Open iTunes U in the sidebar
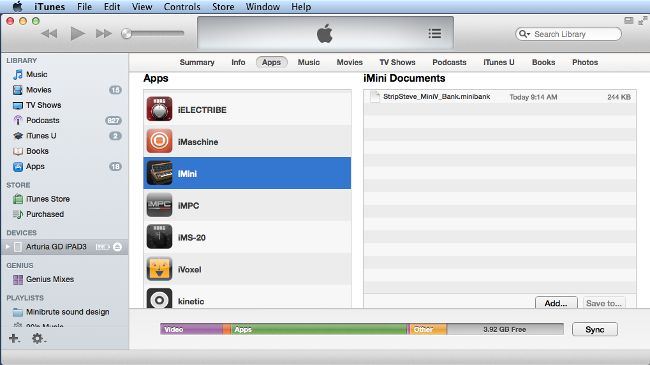Screen dimensions: 650x365 [x=41, y=136]
